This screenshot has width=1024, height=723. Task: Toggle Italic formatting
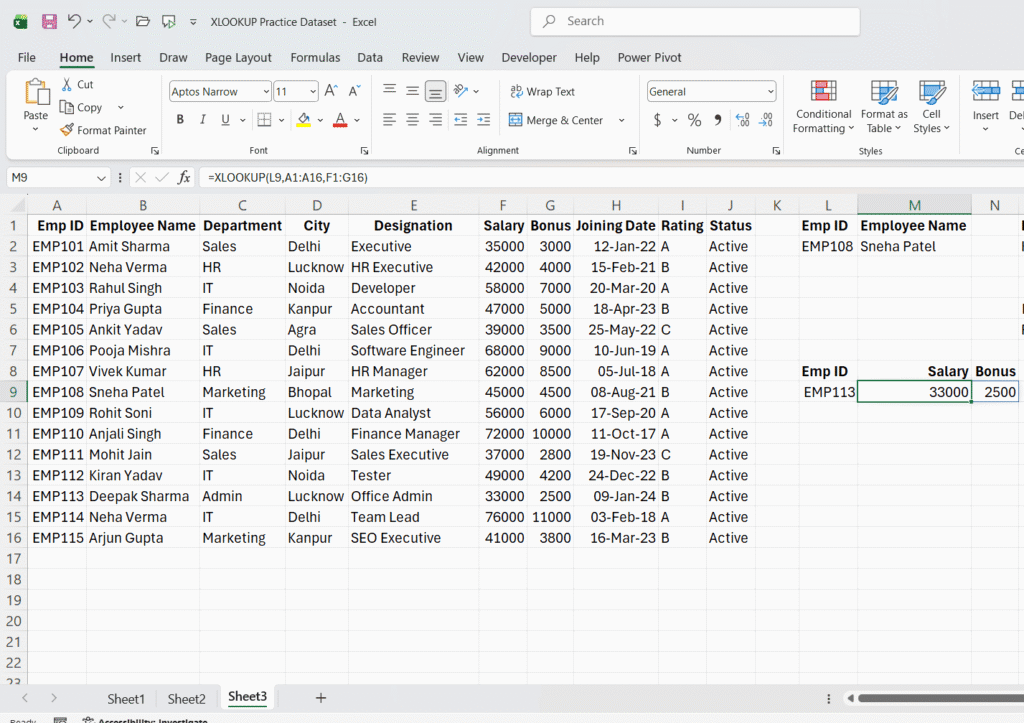pos(202,120)
